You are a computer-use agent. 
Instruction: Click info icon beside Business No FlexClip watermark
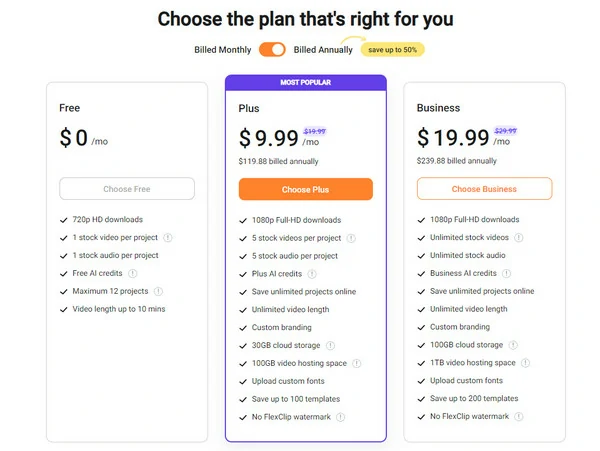point(518,417)
